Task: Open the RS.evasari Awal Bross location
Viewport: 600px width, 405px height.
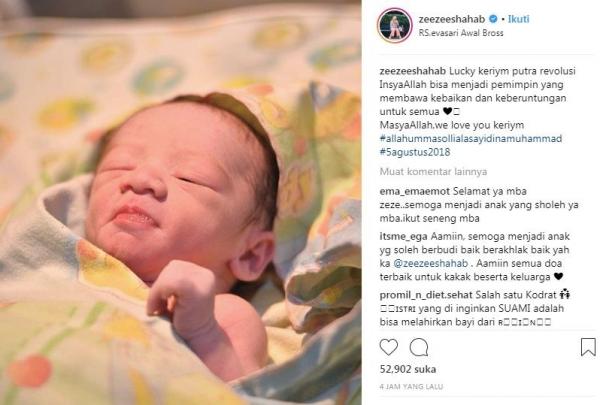Action: coord(461,33)
